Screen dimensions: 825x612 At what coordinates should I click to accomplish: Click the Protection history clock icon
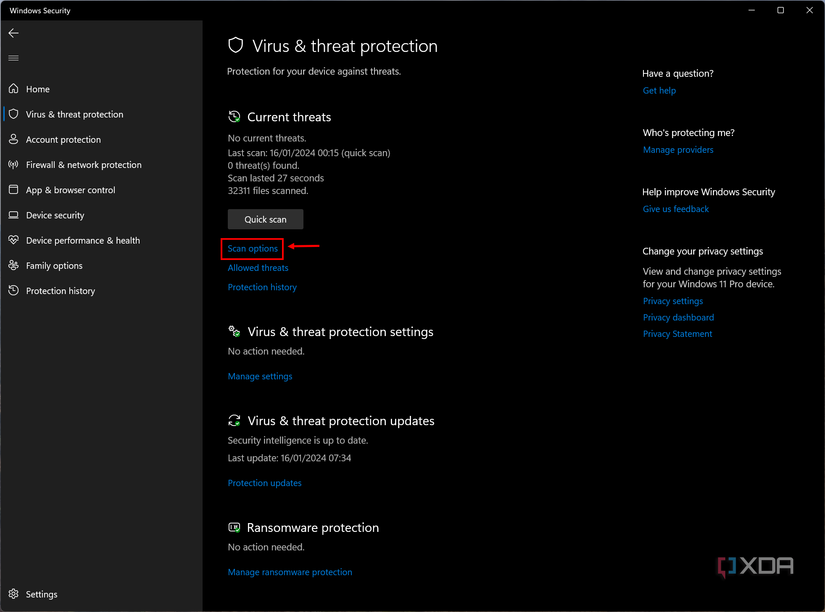coord(14,290)
